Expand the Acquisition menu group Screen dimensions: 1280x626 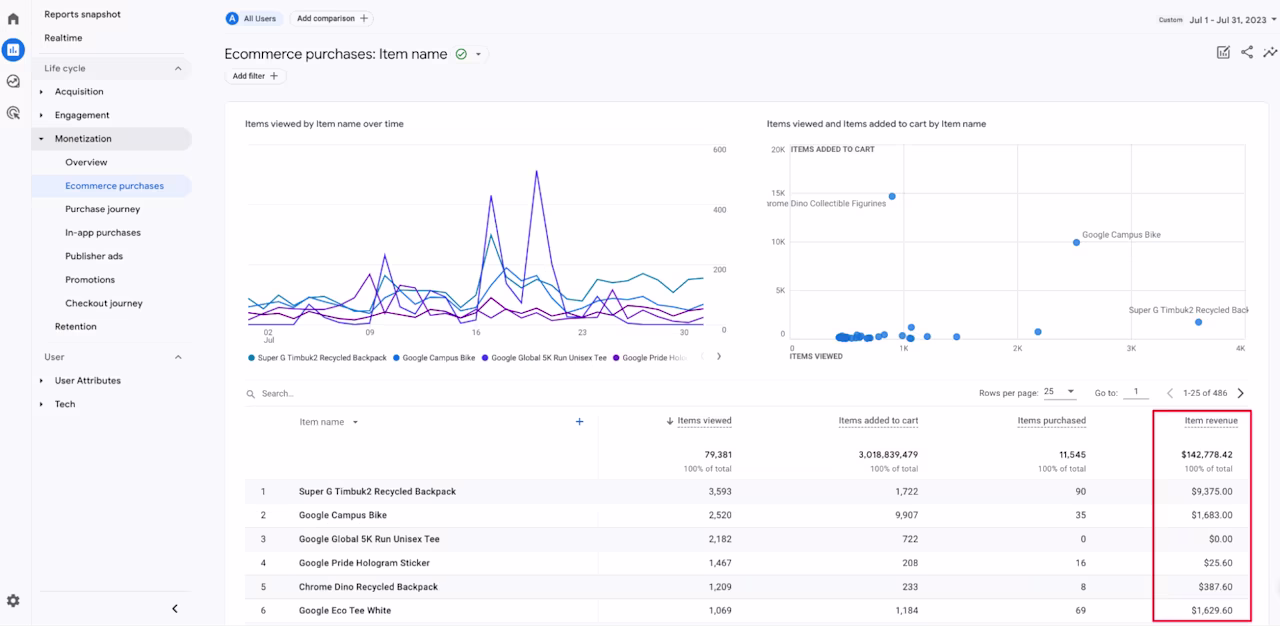pos(79,92)
